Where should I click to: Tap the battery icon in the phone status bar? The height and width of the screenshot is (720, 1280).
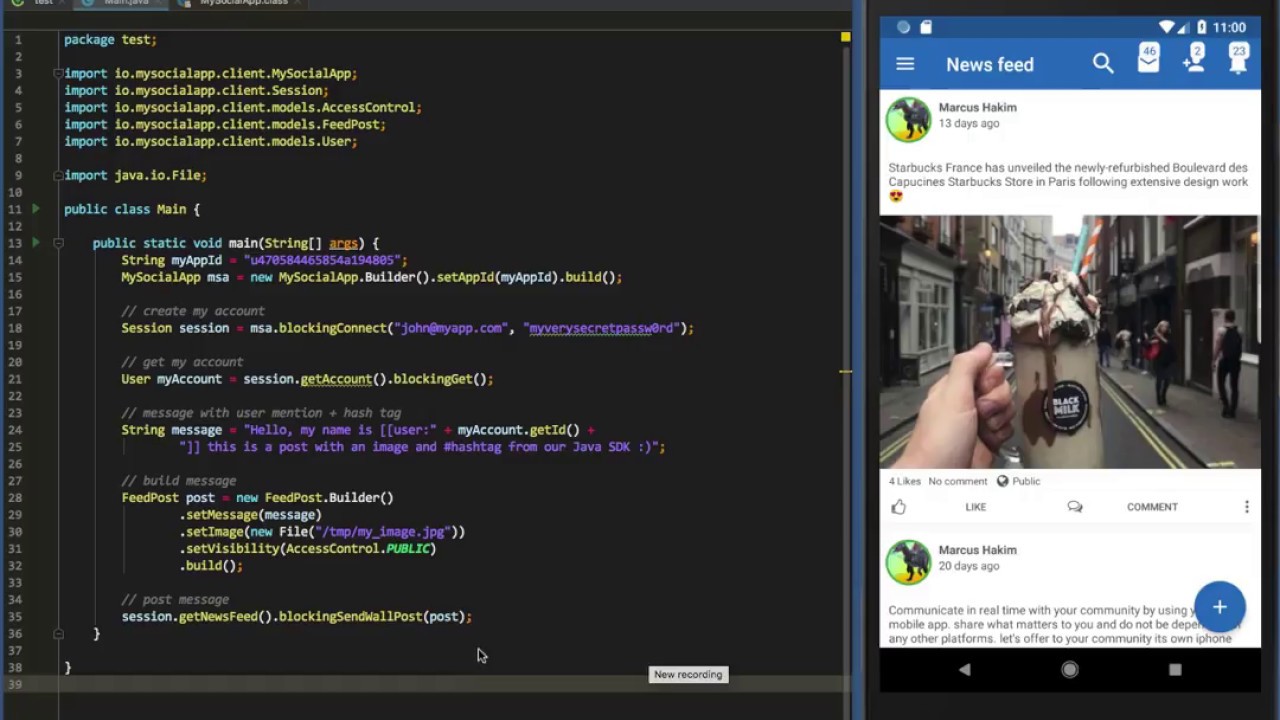coord(1200,27)
